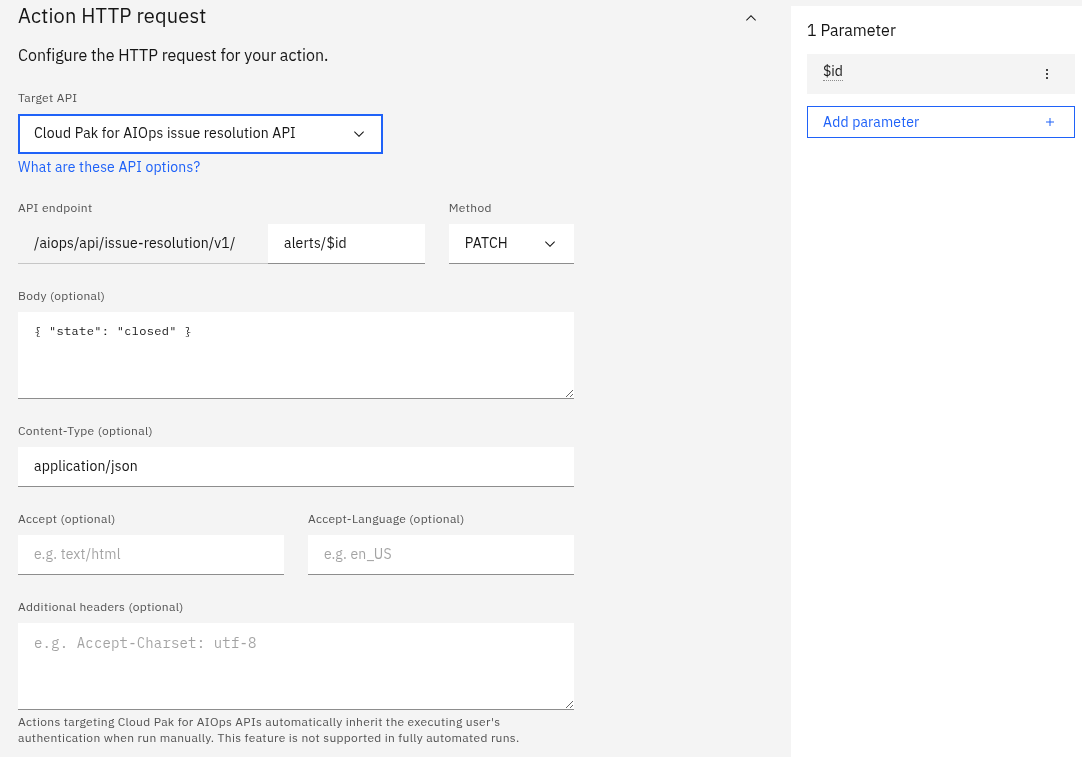
Task: Click the Content-Type application/json field
Action: pyautogui.click(x=295, y=466)
